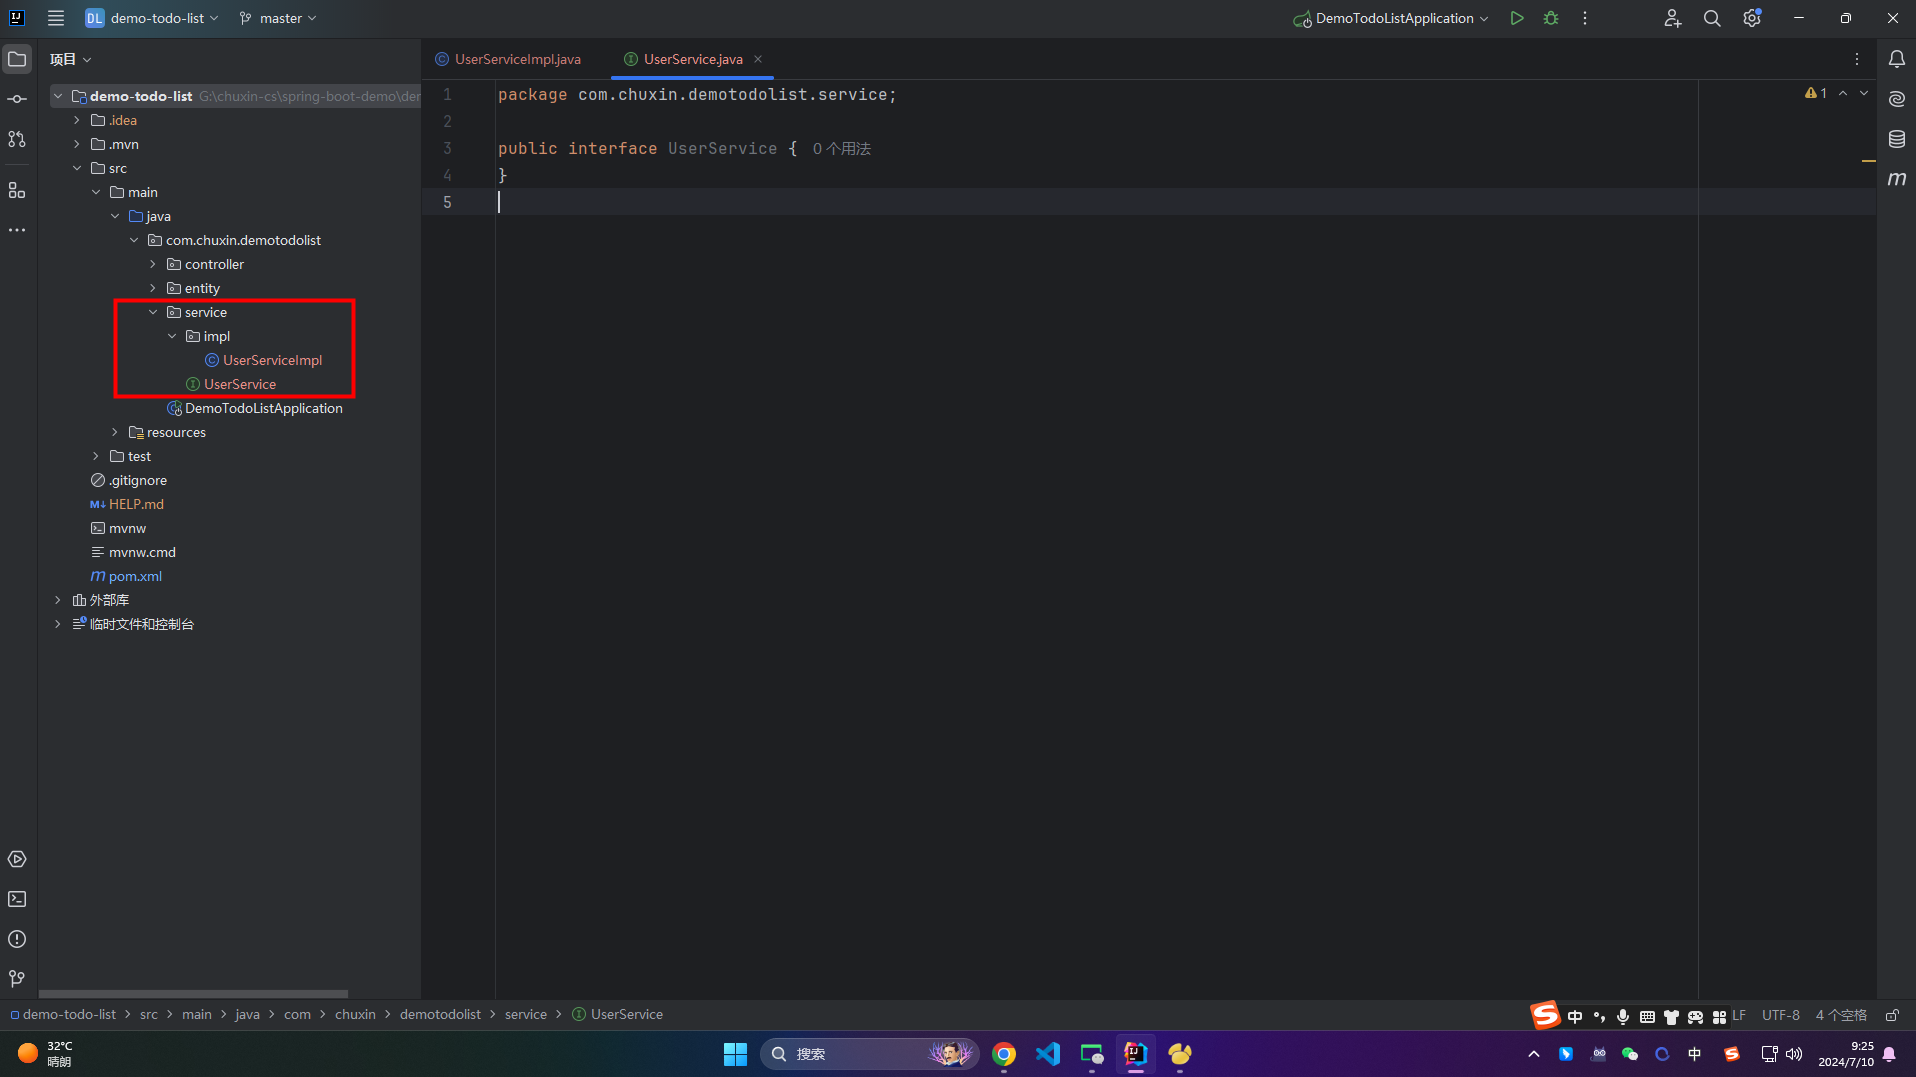The width and height of the screenshot is (1916, 1077).
Task: Open the Commit tool window
Action: [17, 99]
